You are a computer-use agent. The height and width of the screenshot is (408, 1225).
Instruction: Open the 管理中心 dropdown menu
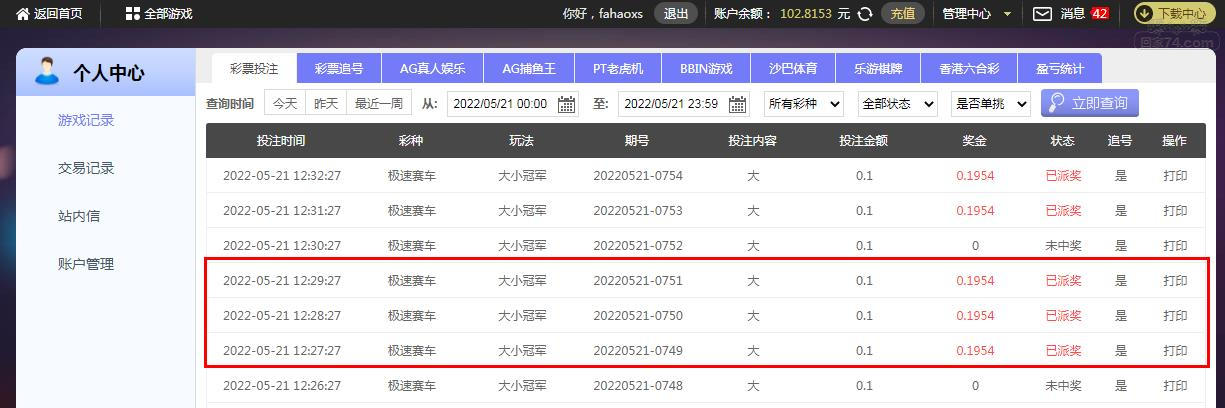click(977, 14)
